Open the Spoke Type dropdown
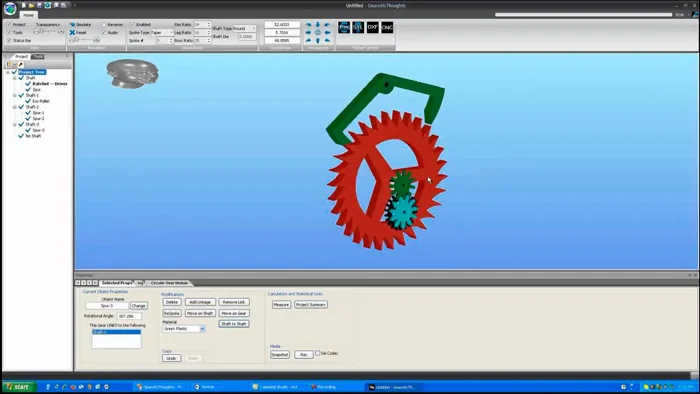 (162, 33)
